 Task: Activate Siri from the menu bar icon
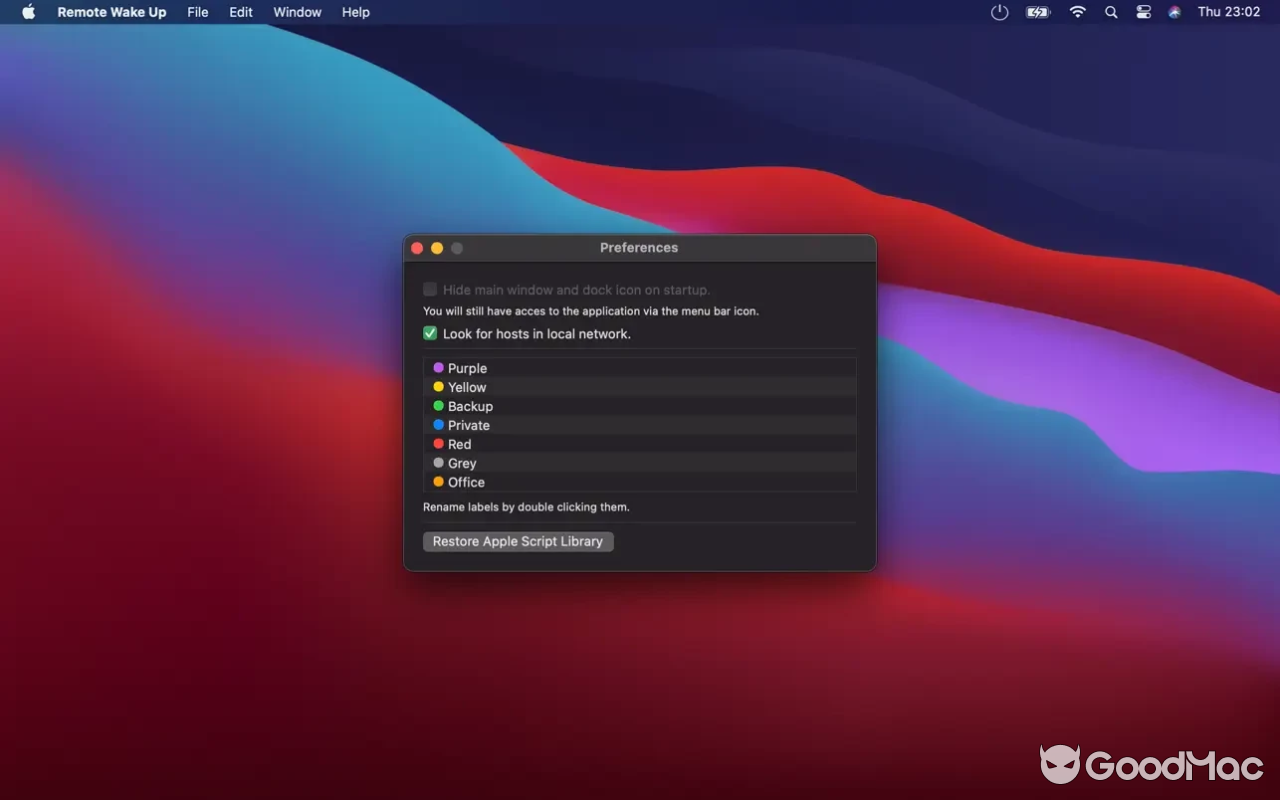pyautogui.click(x=1174, y=12)
